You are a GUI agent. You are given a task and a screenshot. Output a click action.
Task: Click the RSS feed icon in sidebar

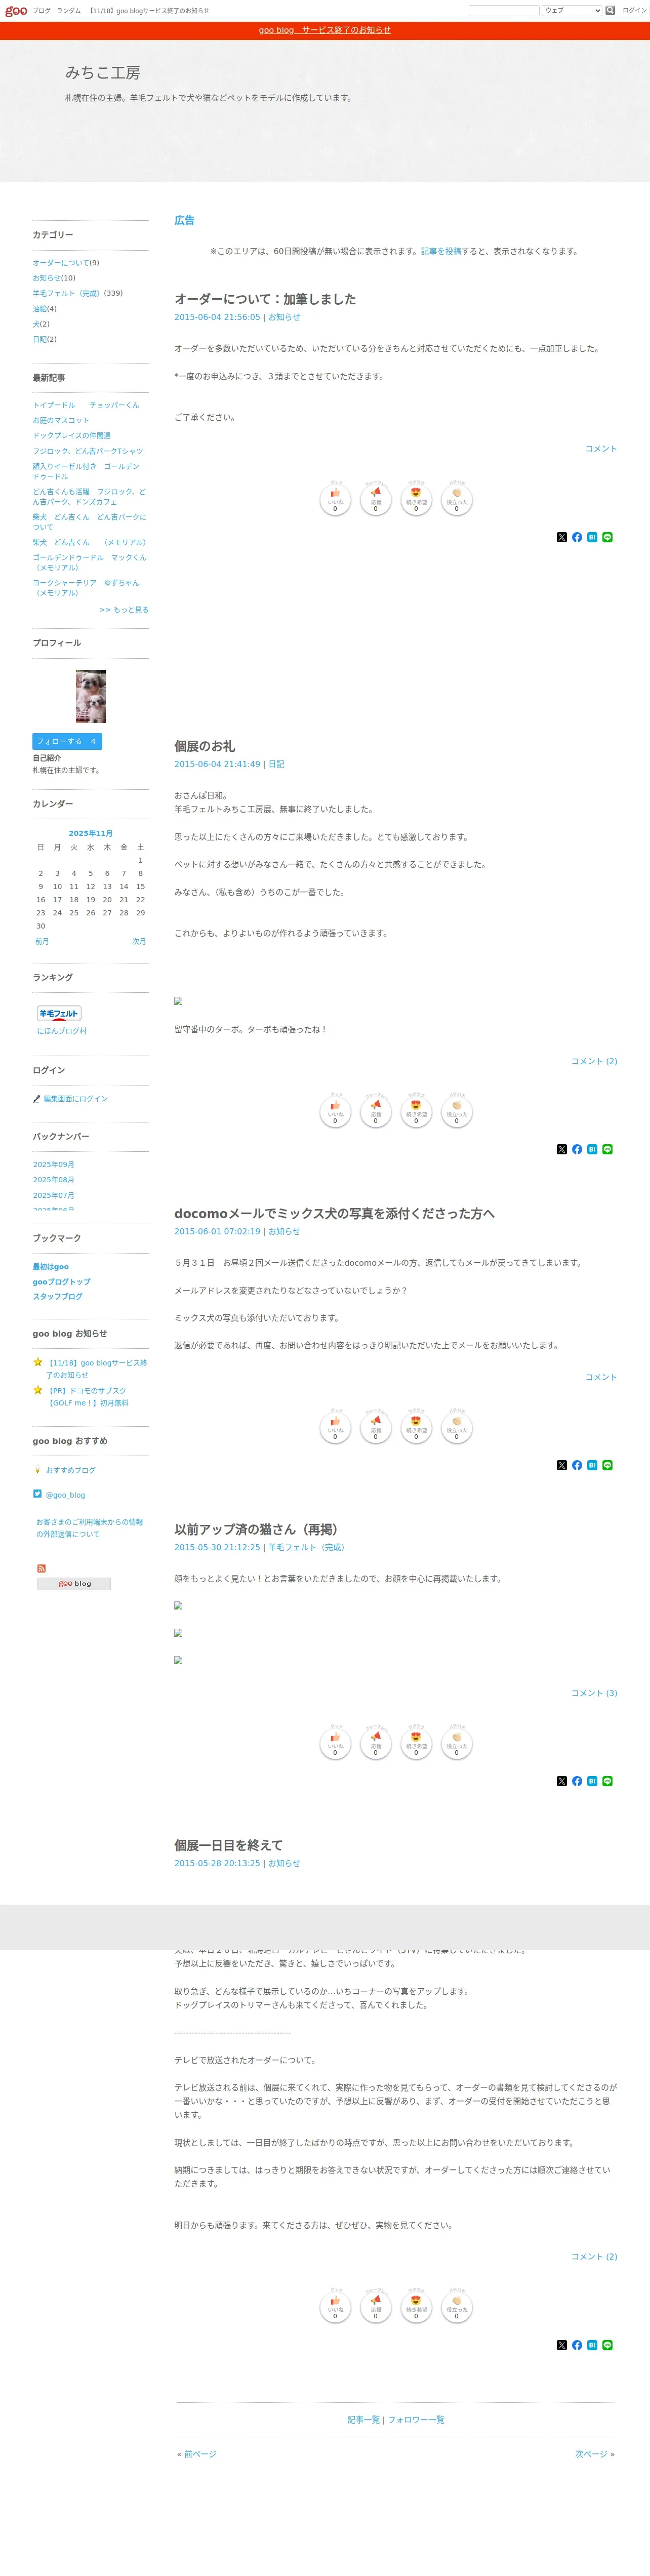pyautogui.click(x=41, y=1568)
